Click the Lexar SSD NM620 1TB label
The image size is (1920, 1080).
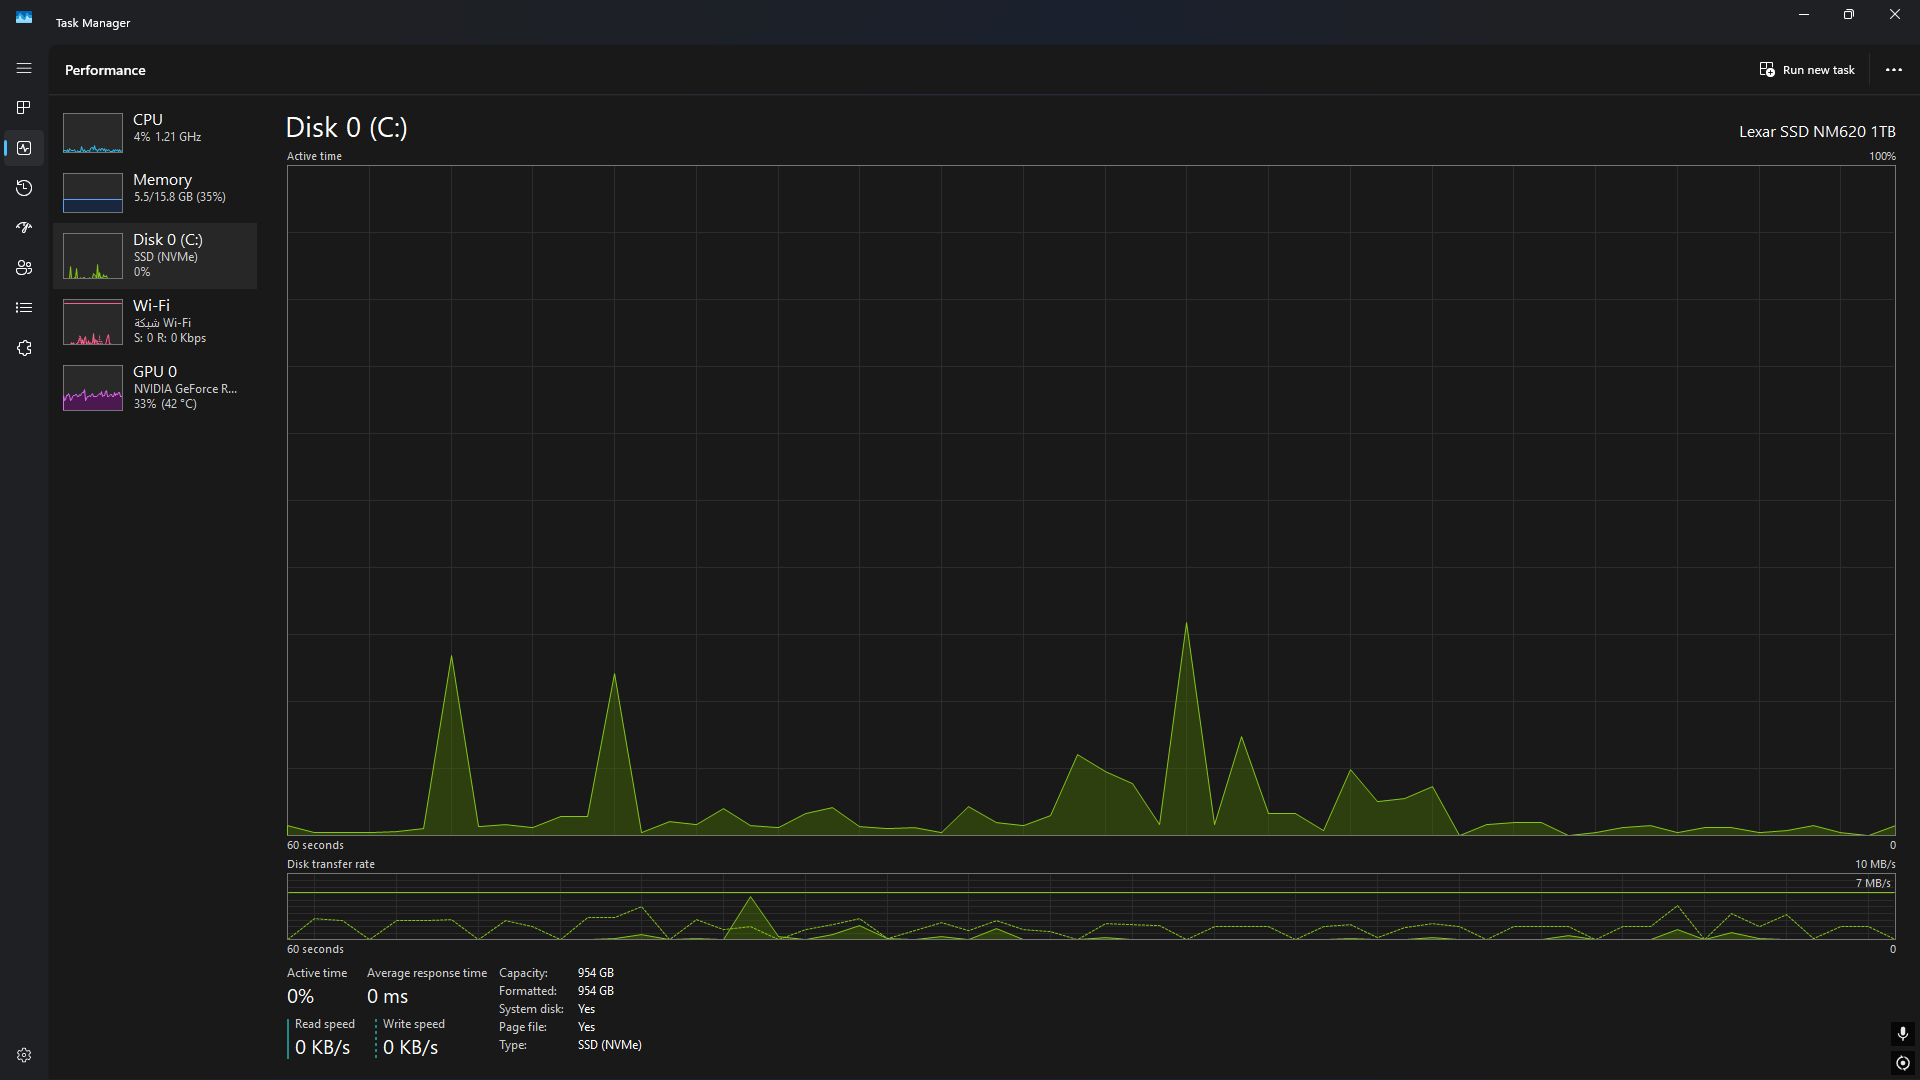point(1817,132)
